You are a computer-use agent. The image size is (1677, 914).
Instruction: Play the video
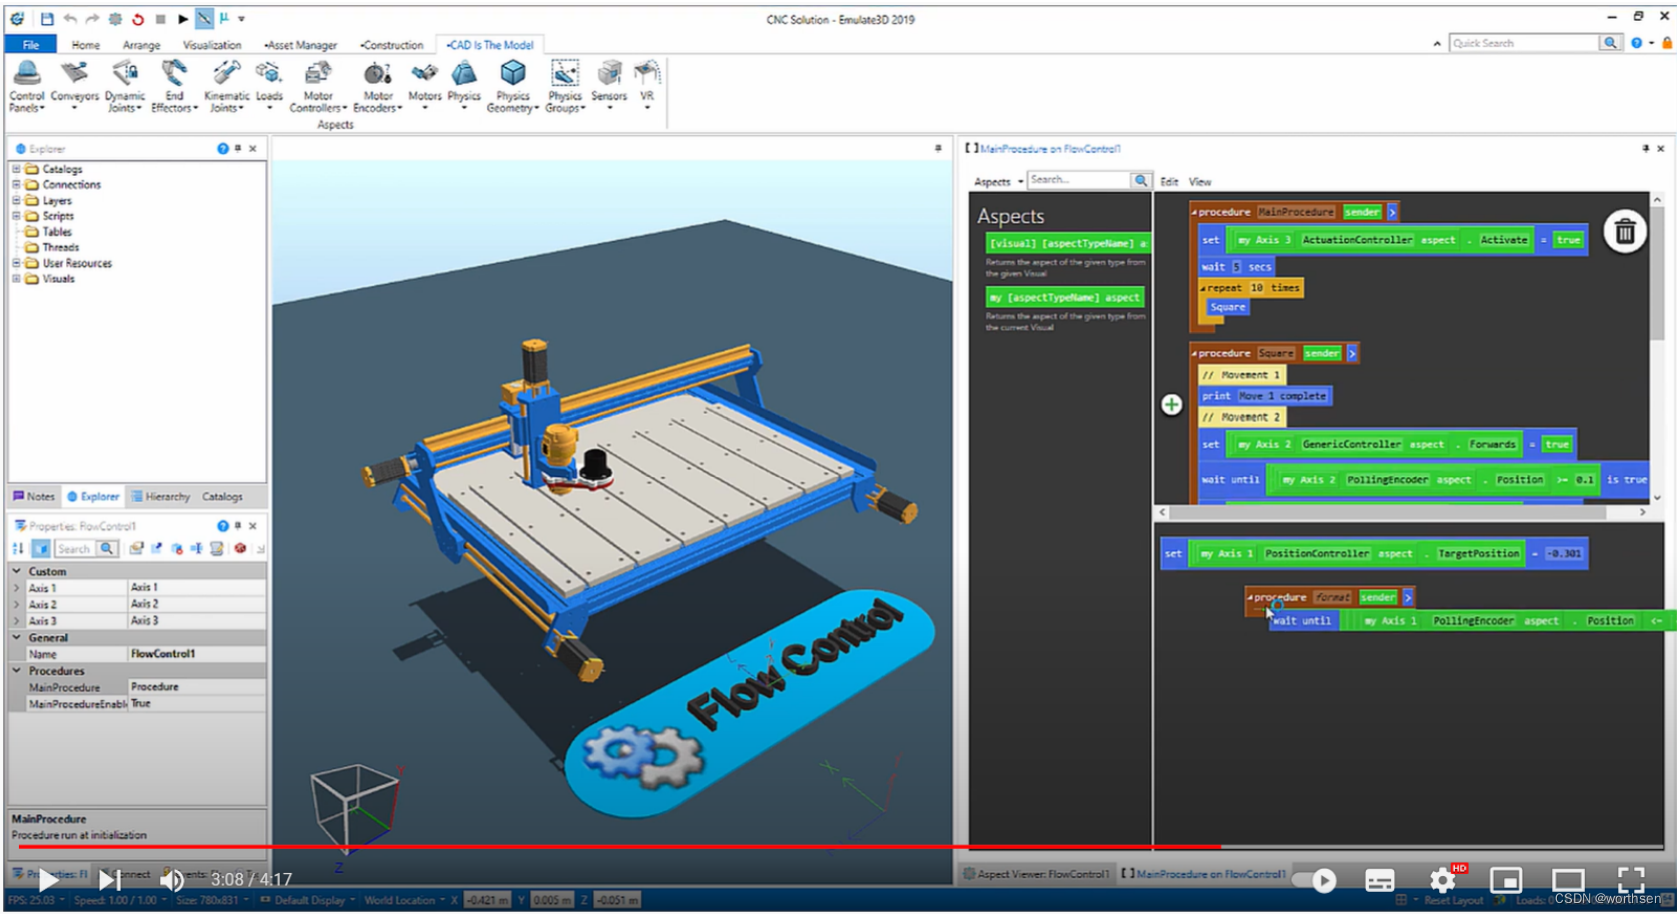[x=47, y=880]
